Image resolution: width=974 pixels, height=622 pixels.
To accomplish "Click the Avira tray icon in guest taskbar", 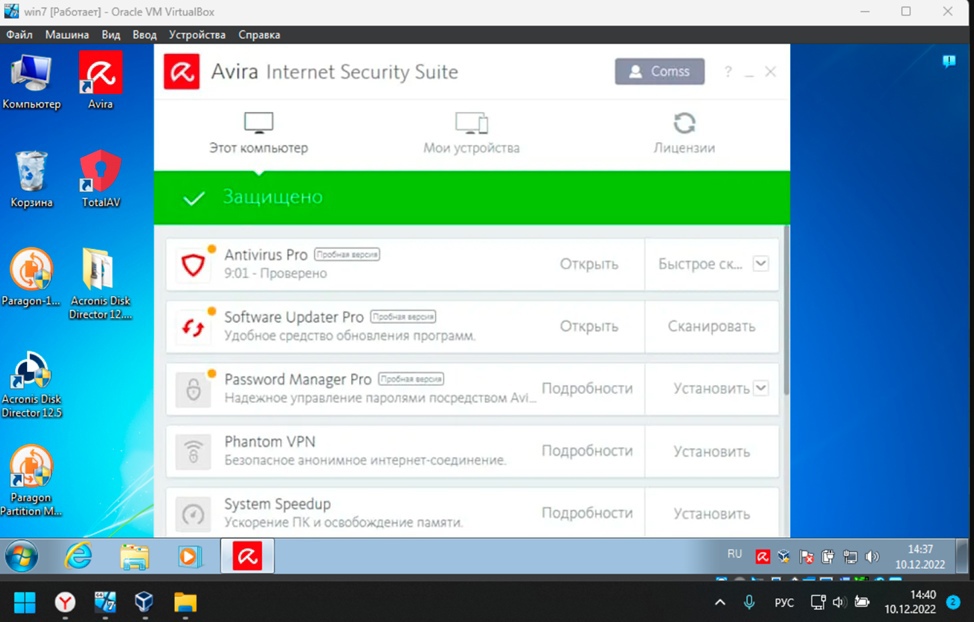I will [x=762, y=557].
